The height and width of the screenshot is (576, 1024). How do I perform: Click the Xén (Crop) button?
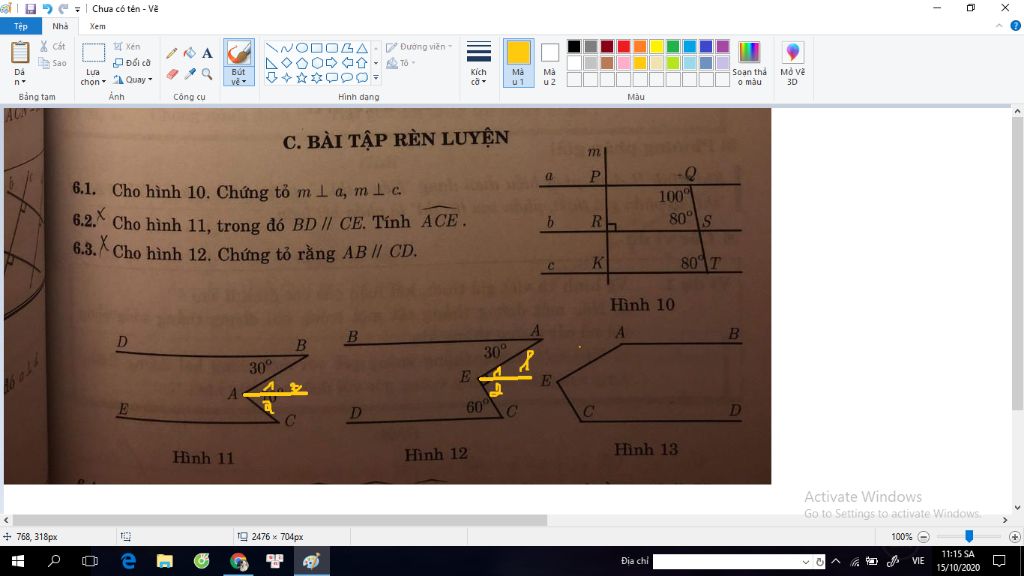coord(127,46)
